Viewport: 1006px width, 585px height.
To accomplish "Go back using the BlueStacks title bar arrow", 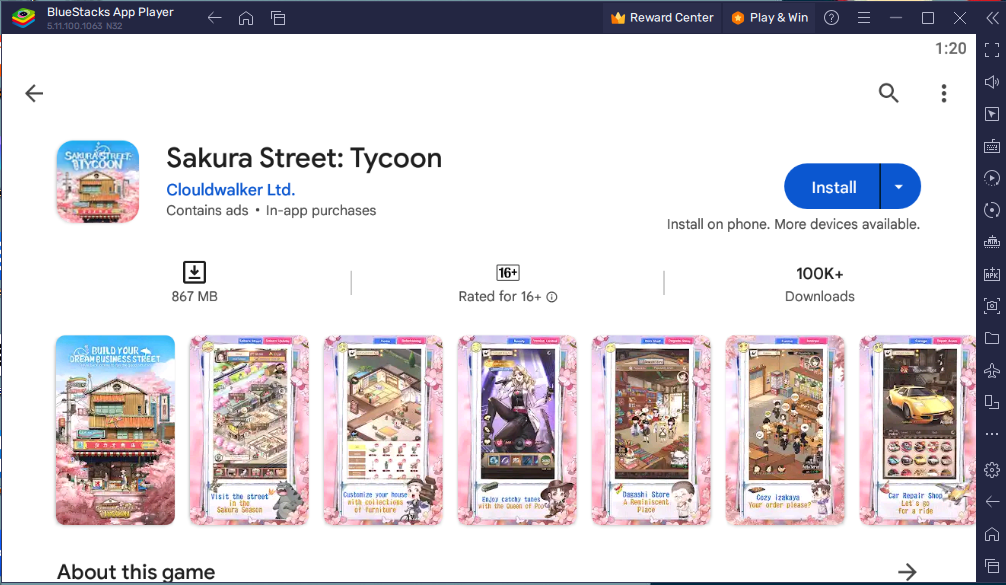I will tap(214, 18).
